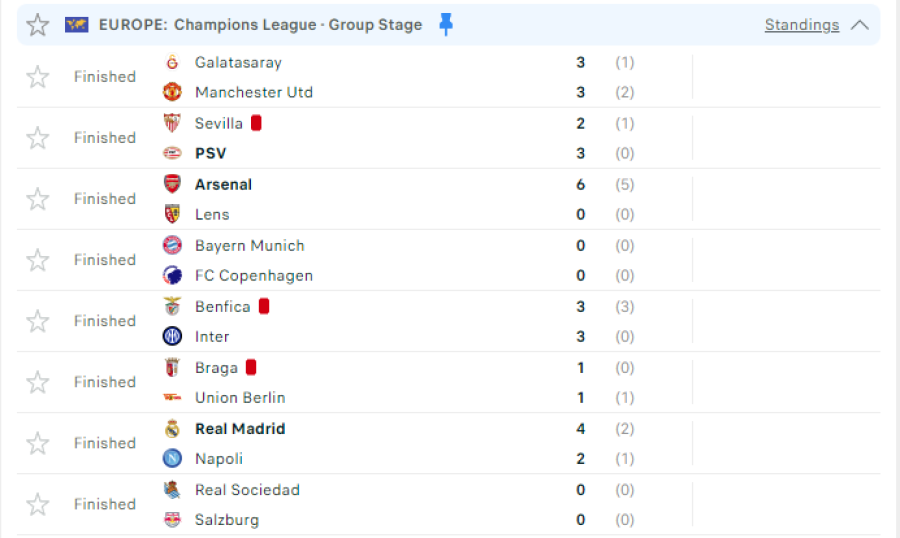This screenshot has height=538, width=900.
Task: Favorite the Champions League competition with header star
Action: coord(38,25)
